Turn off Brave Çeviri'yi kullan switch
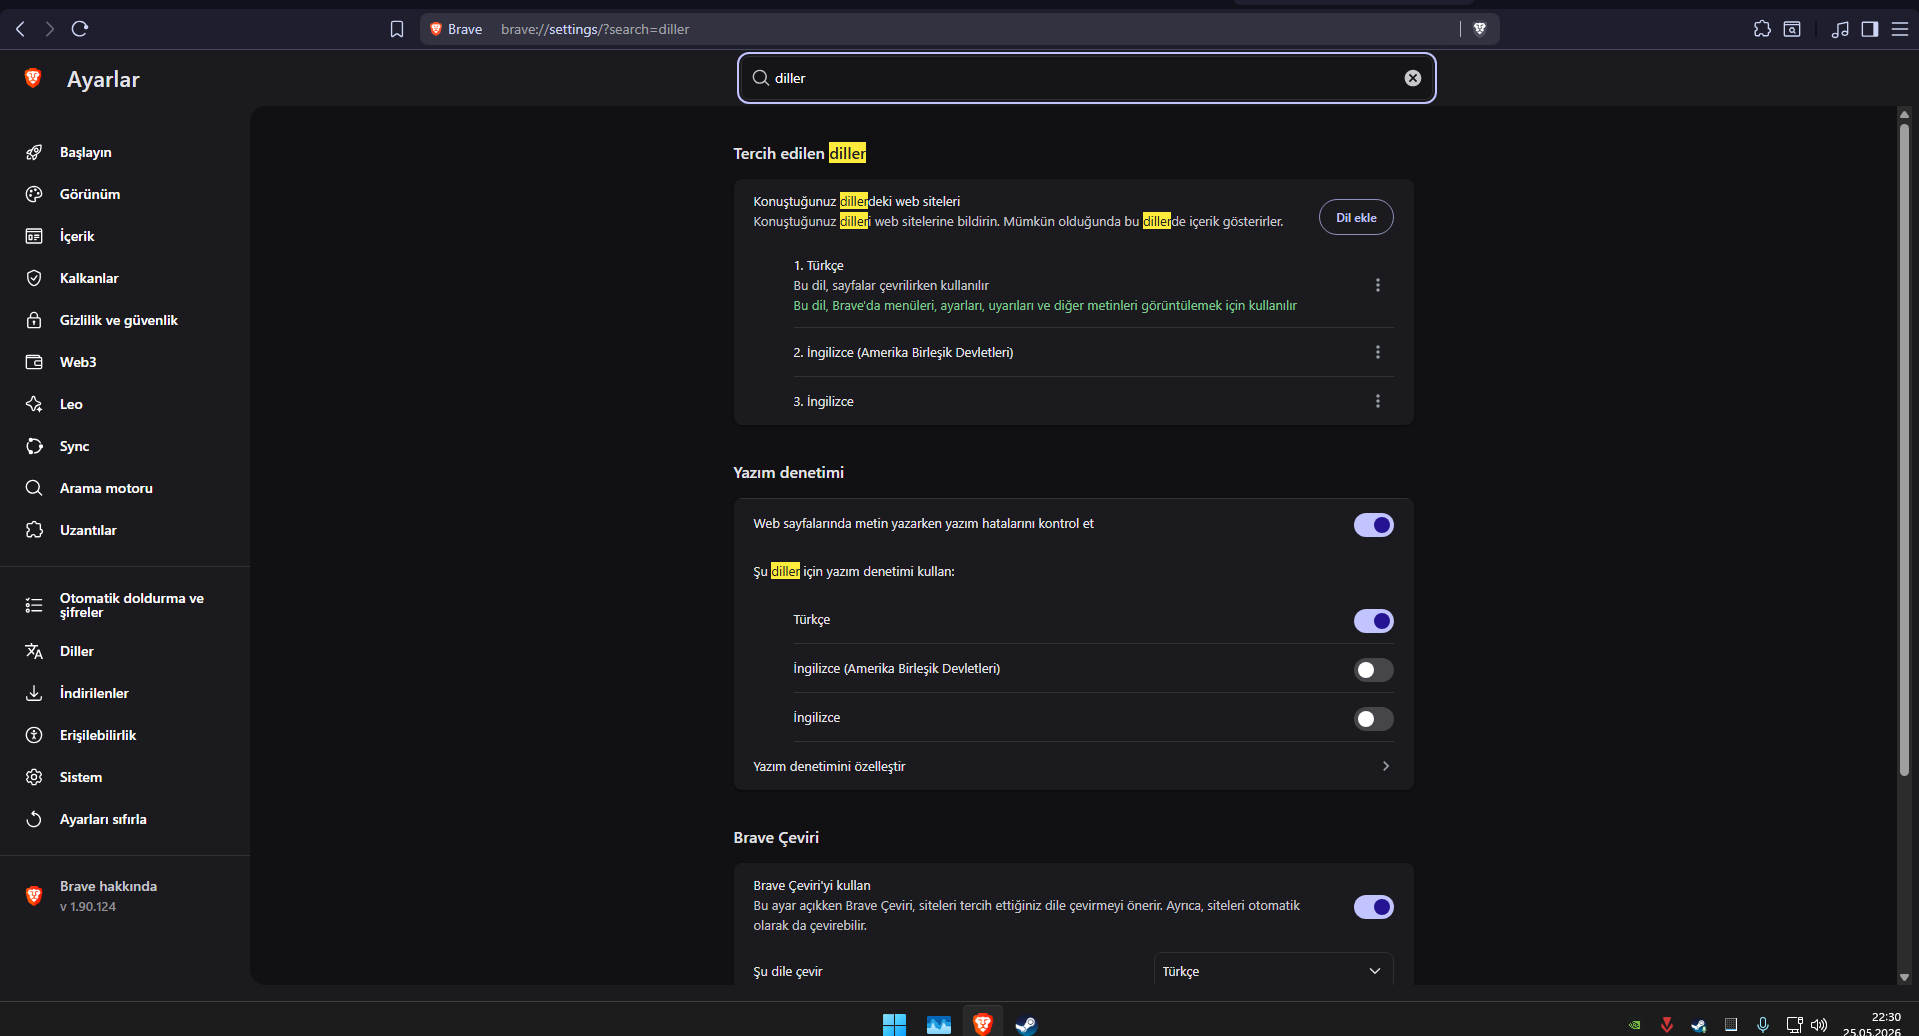This screenshot has width=1919, height=1036. (x=1373, y=907)
